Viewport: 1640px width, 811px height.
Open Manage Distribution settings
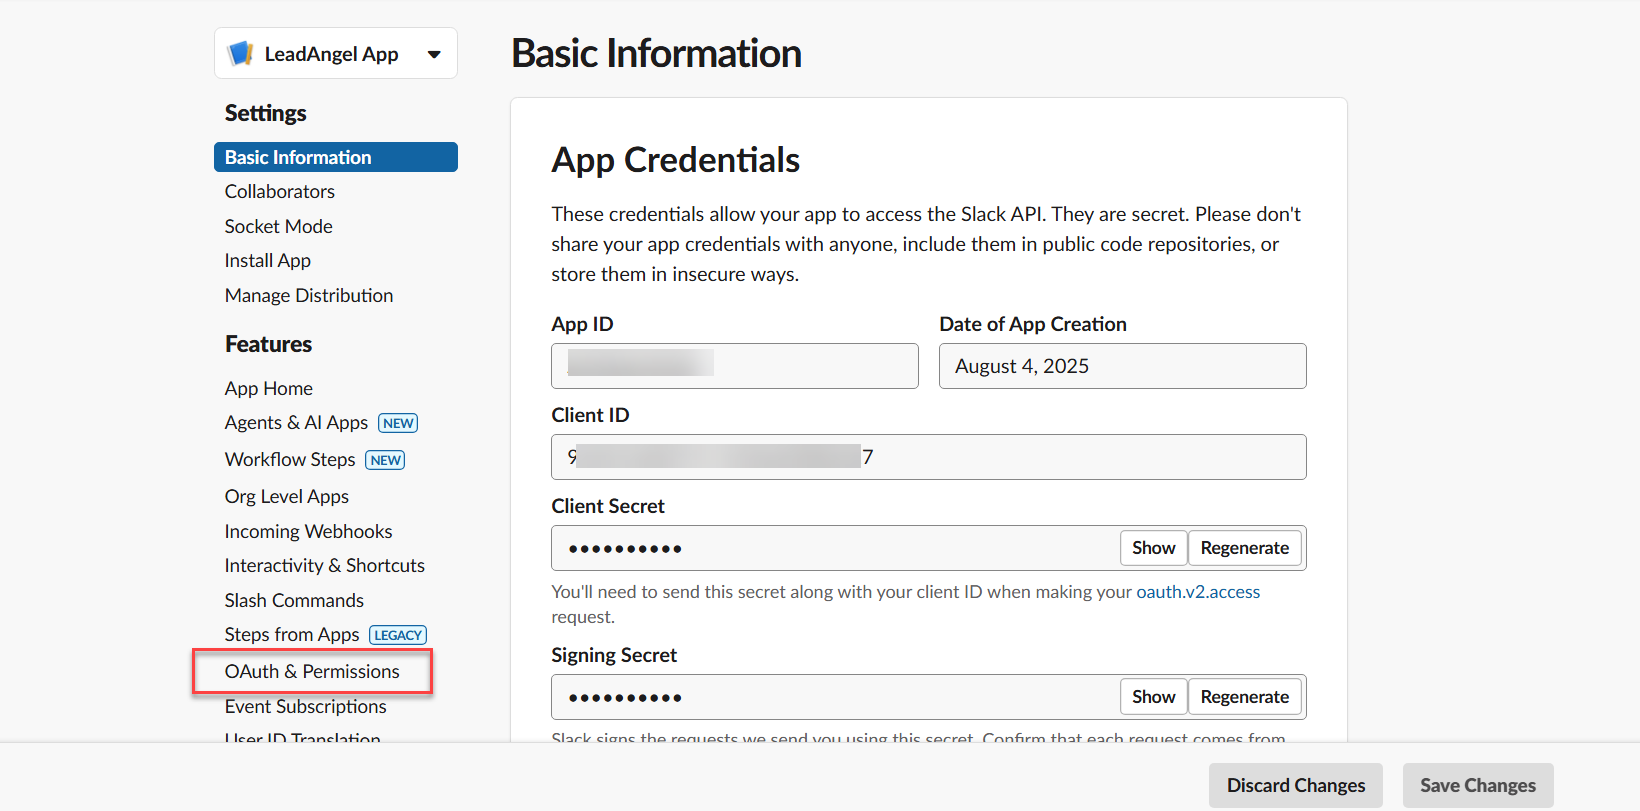click(x=309, y=295)
